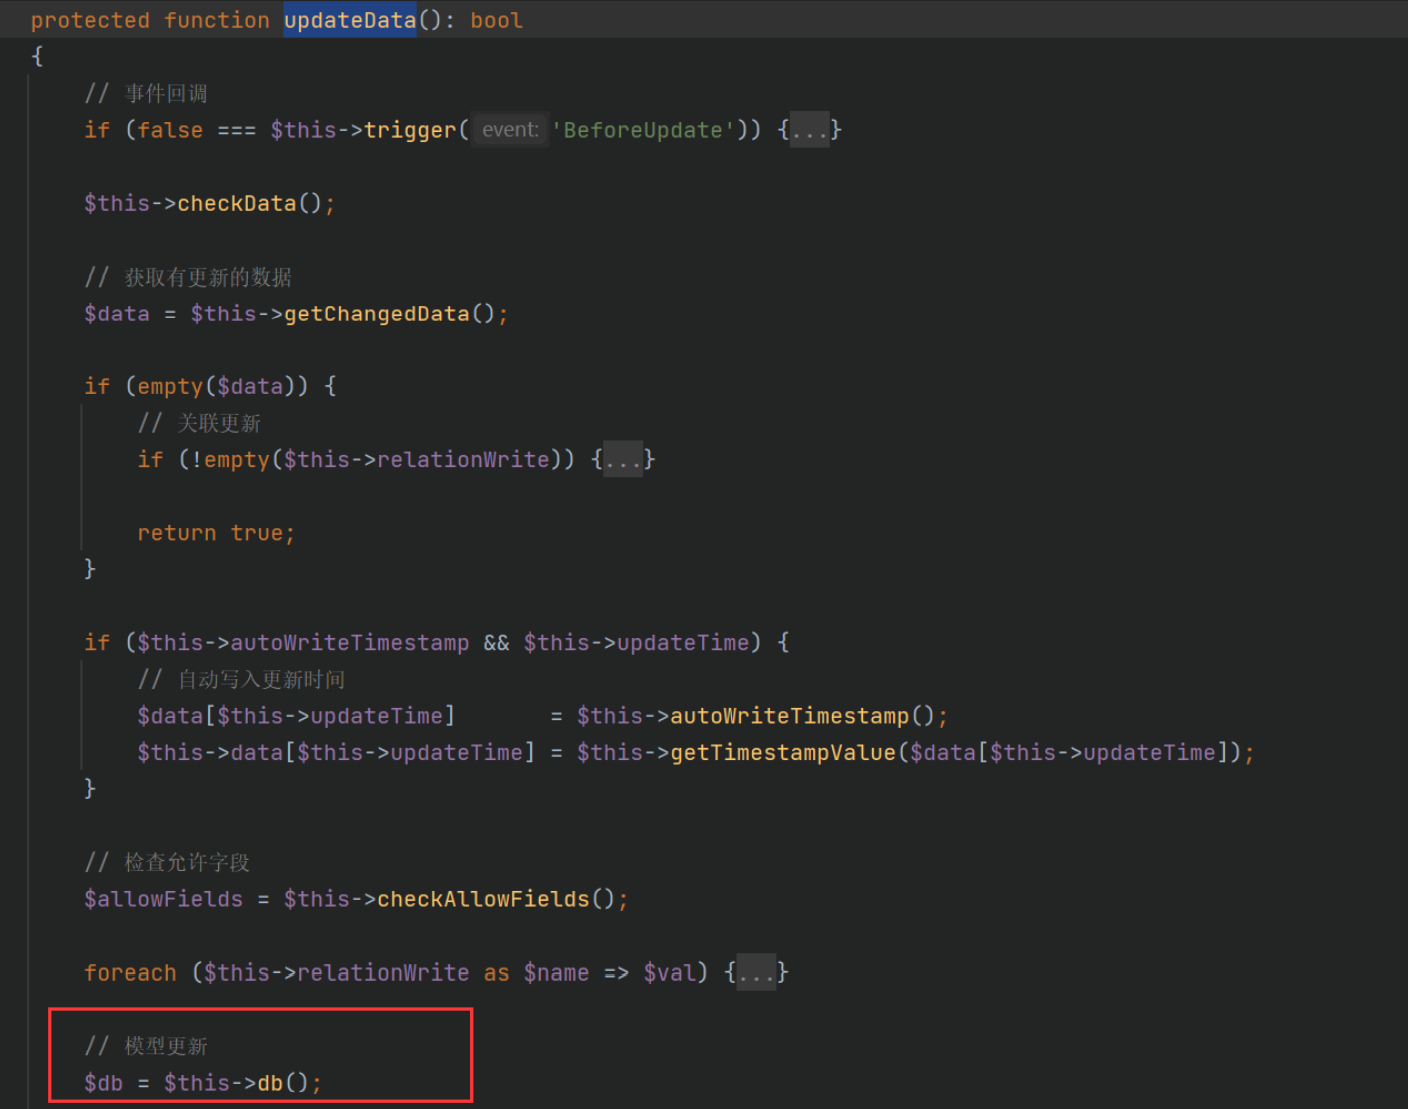Click the 'event:' parameter hint
Image resolution: width=1408 pixels, height=1109 pixels.
coord(510,130)
